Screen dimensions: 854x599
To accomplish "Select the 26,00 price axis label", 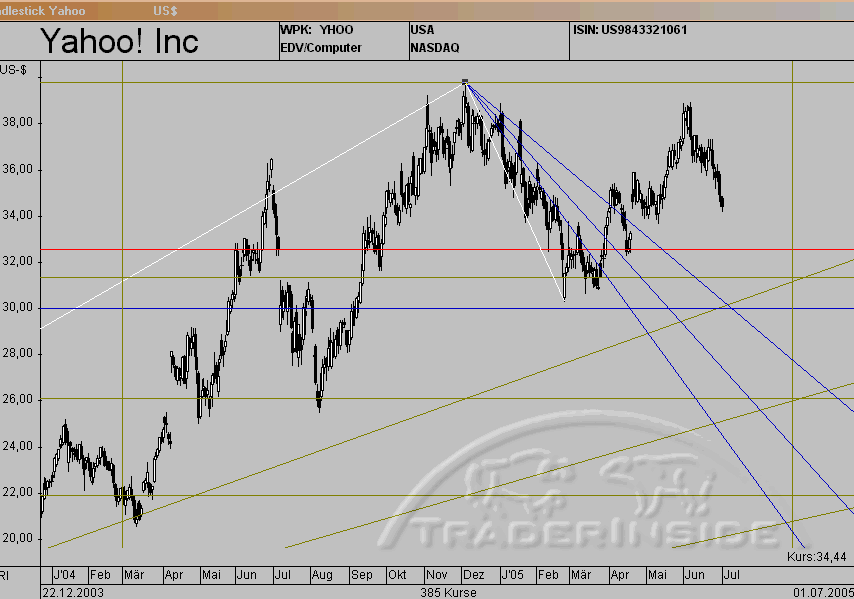I will pyautogui.click(x=17, y=399).
